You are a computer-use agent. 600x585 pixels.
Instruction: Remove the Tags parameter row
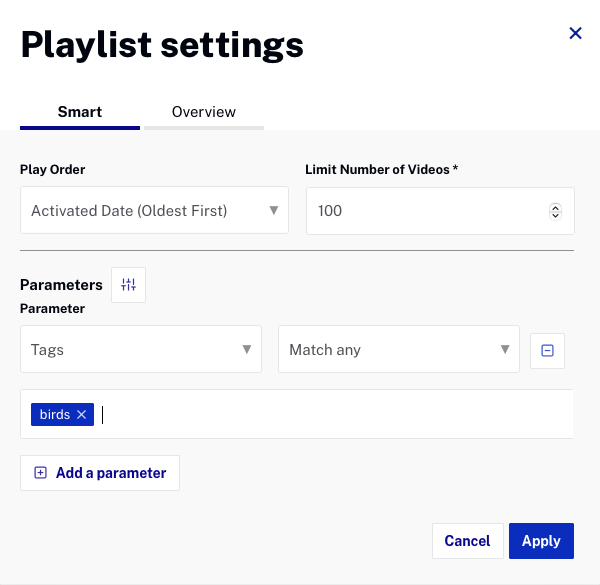547,350
